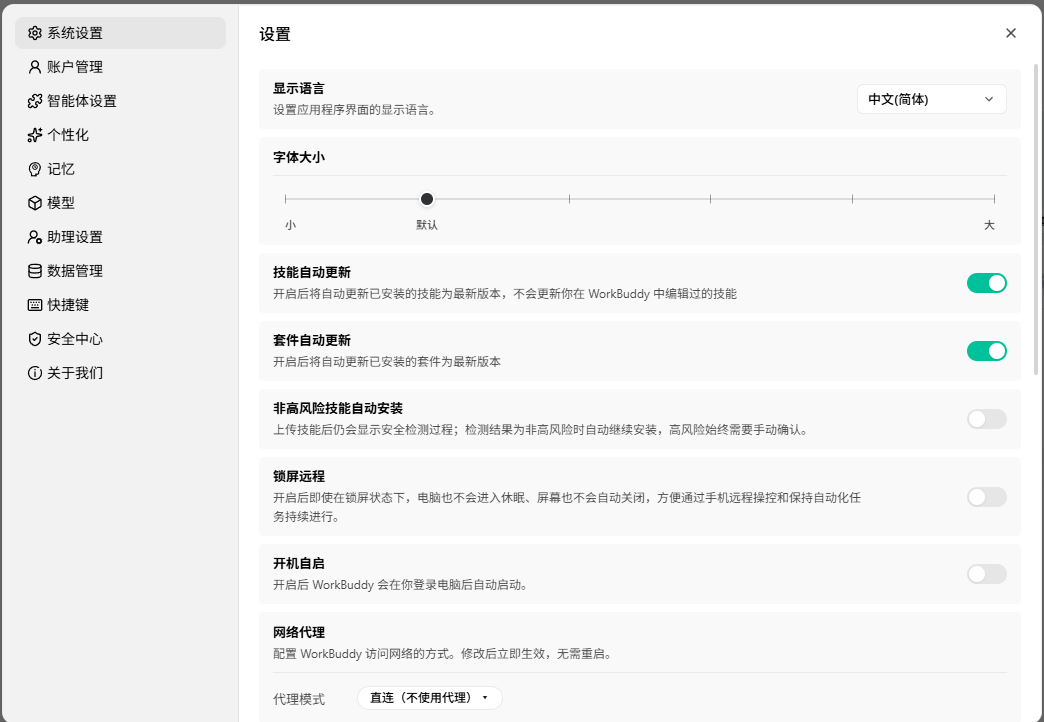Screen dimensions: 1044x722
Task: Turn off 套件自动更新 switch
Action: coord(986,351)
